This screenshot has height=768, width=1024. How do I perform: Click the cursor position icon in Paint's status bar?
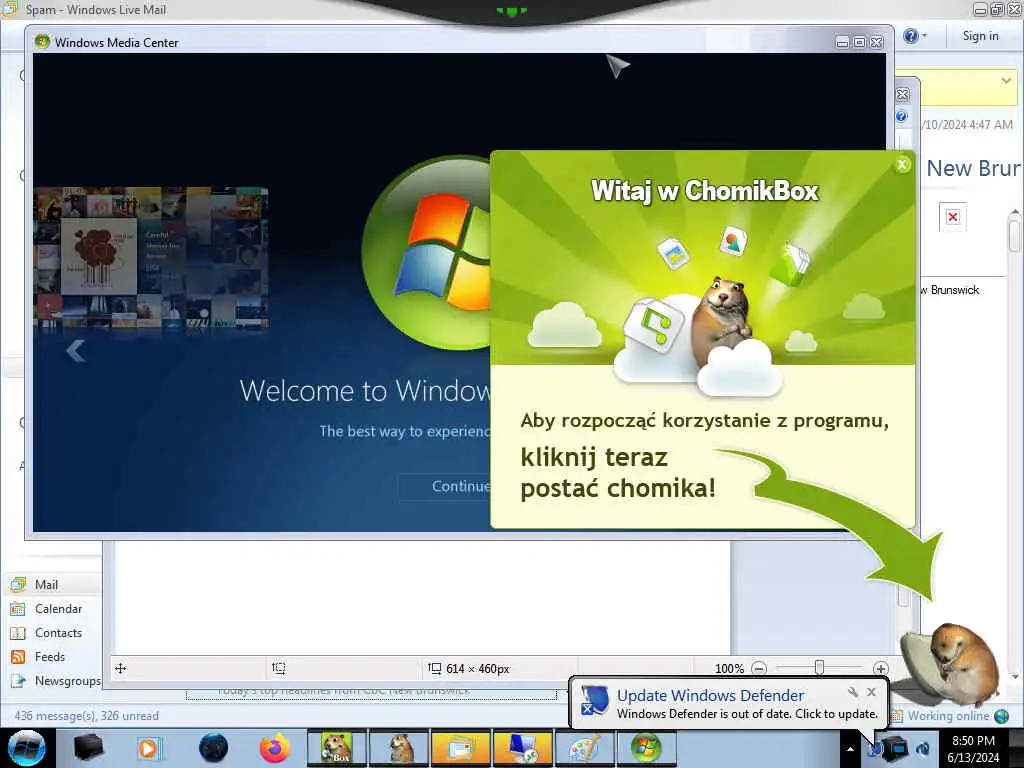coord(121,668)
